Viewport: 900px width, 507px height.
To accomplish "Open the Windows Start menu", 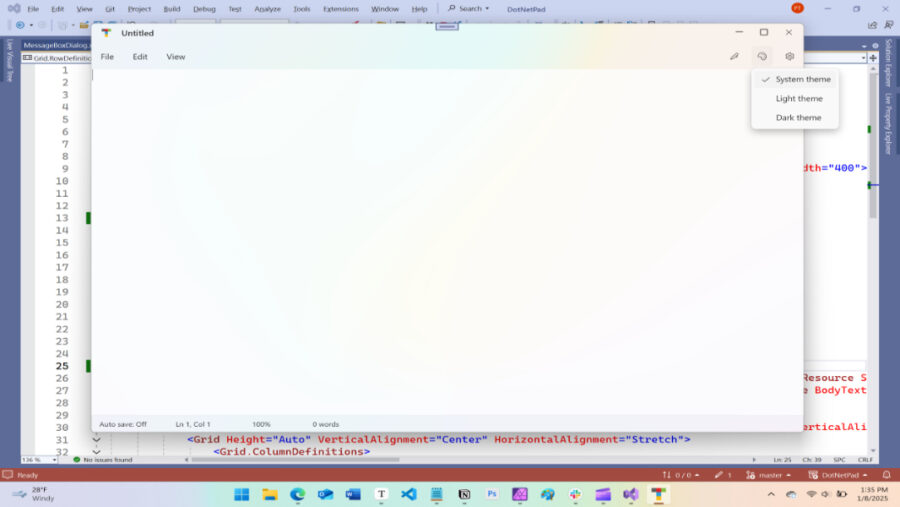I will click(242, 494).
